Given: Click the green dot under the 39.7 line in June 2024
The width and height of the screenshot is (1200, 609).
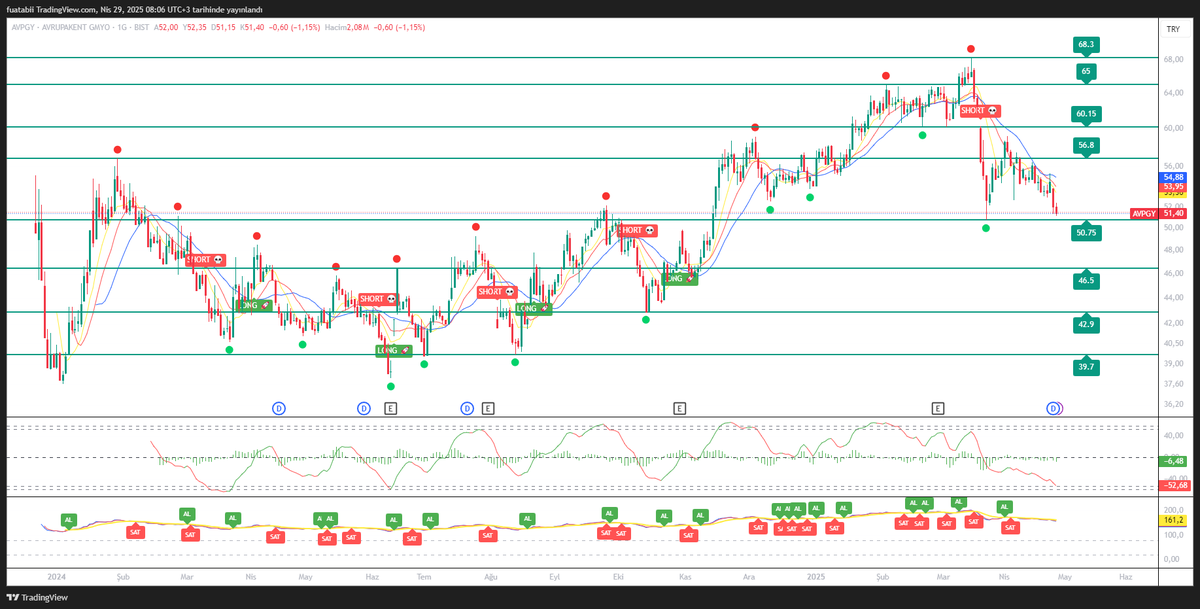Looking at the screenshot, I should [391, 386].
